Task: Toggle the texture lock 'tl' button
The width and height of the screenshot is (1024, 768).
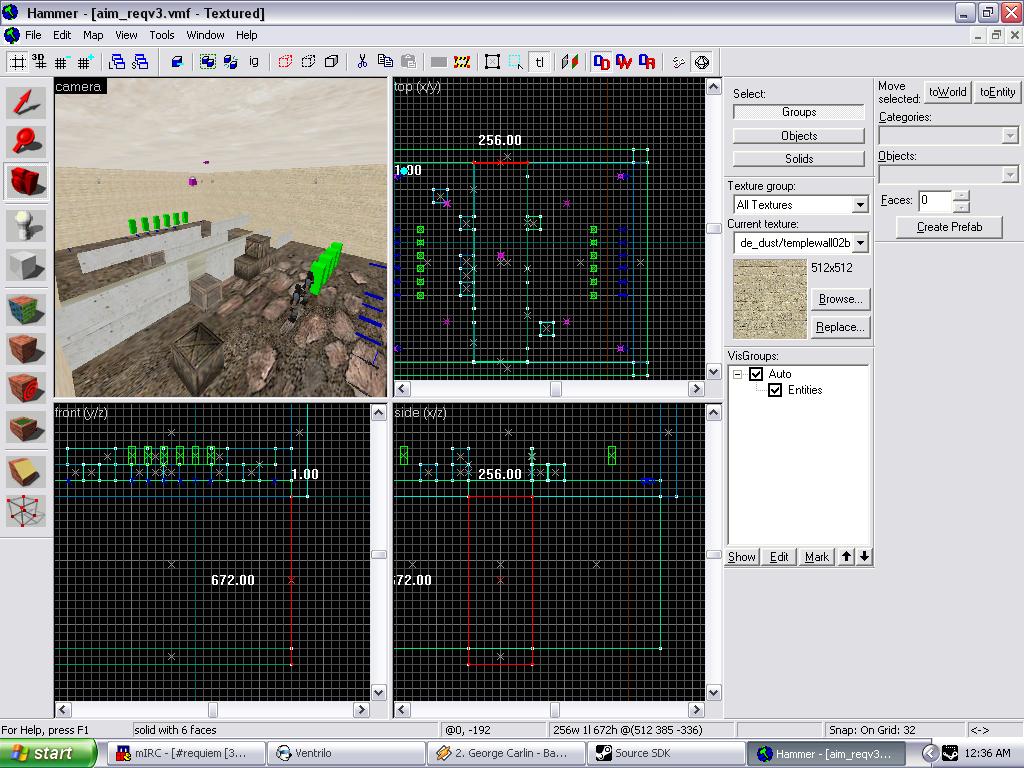Action: pos(540,62)
